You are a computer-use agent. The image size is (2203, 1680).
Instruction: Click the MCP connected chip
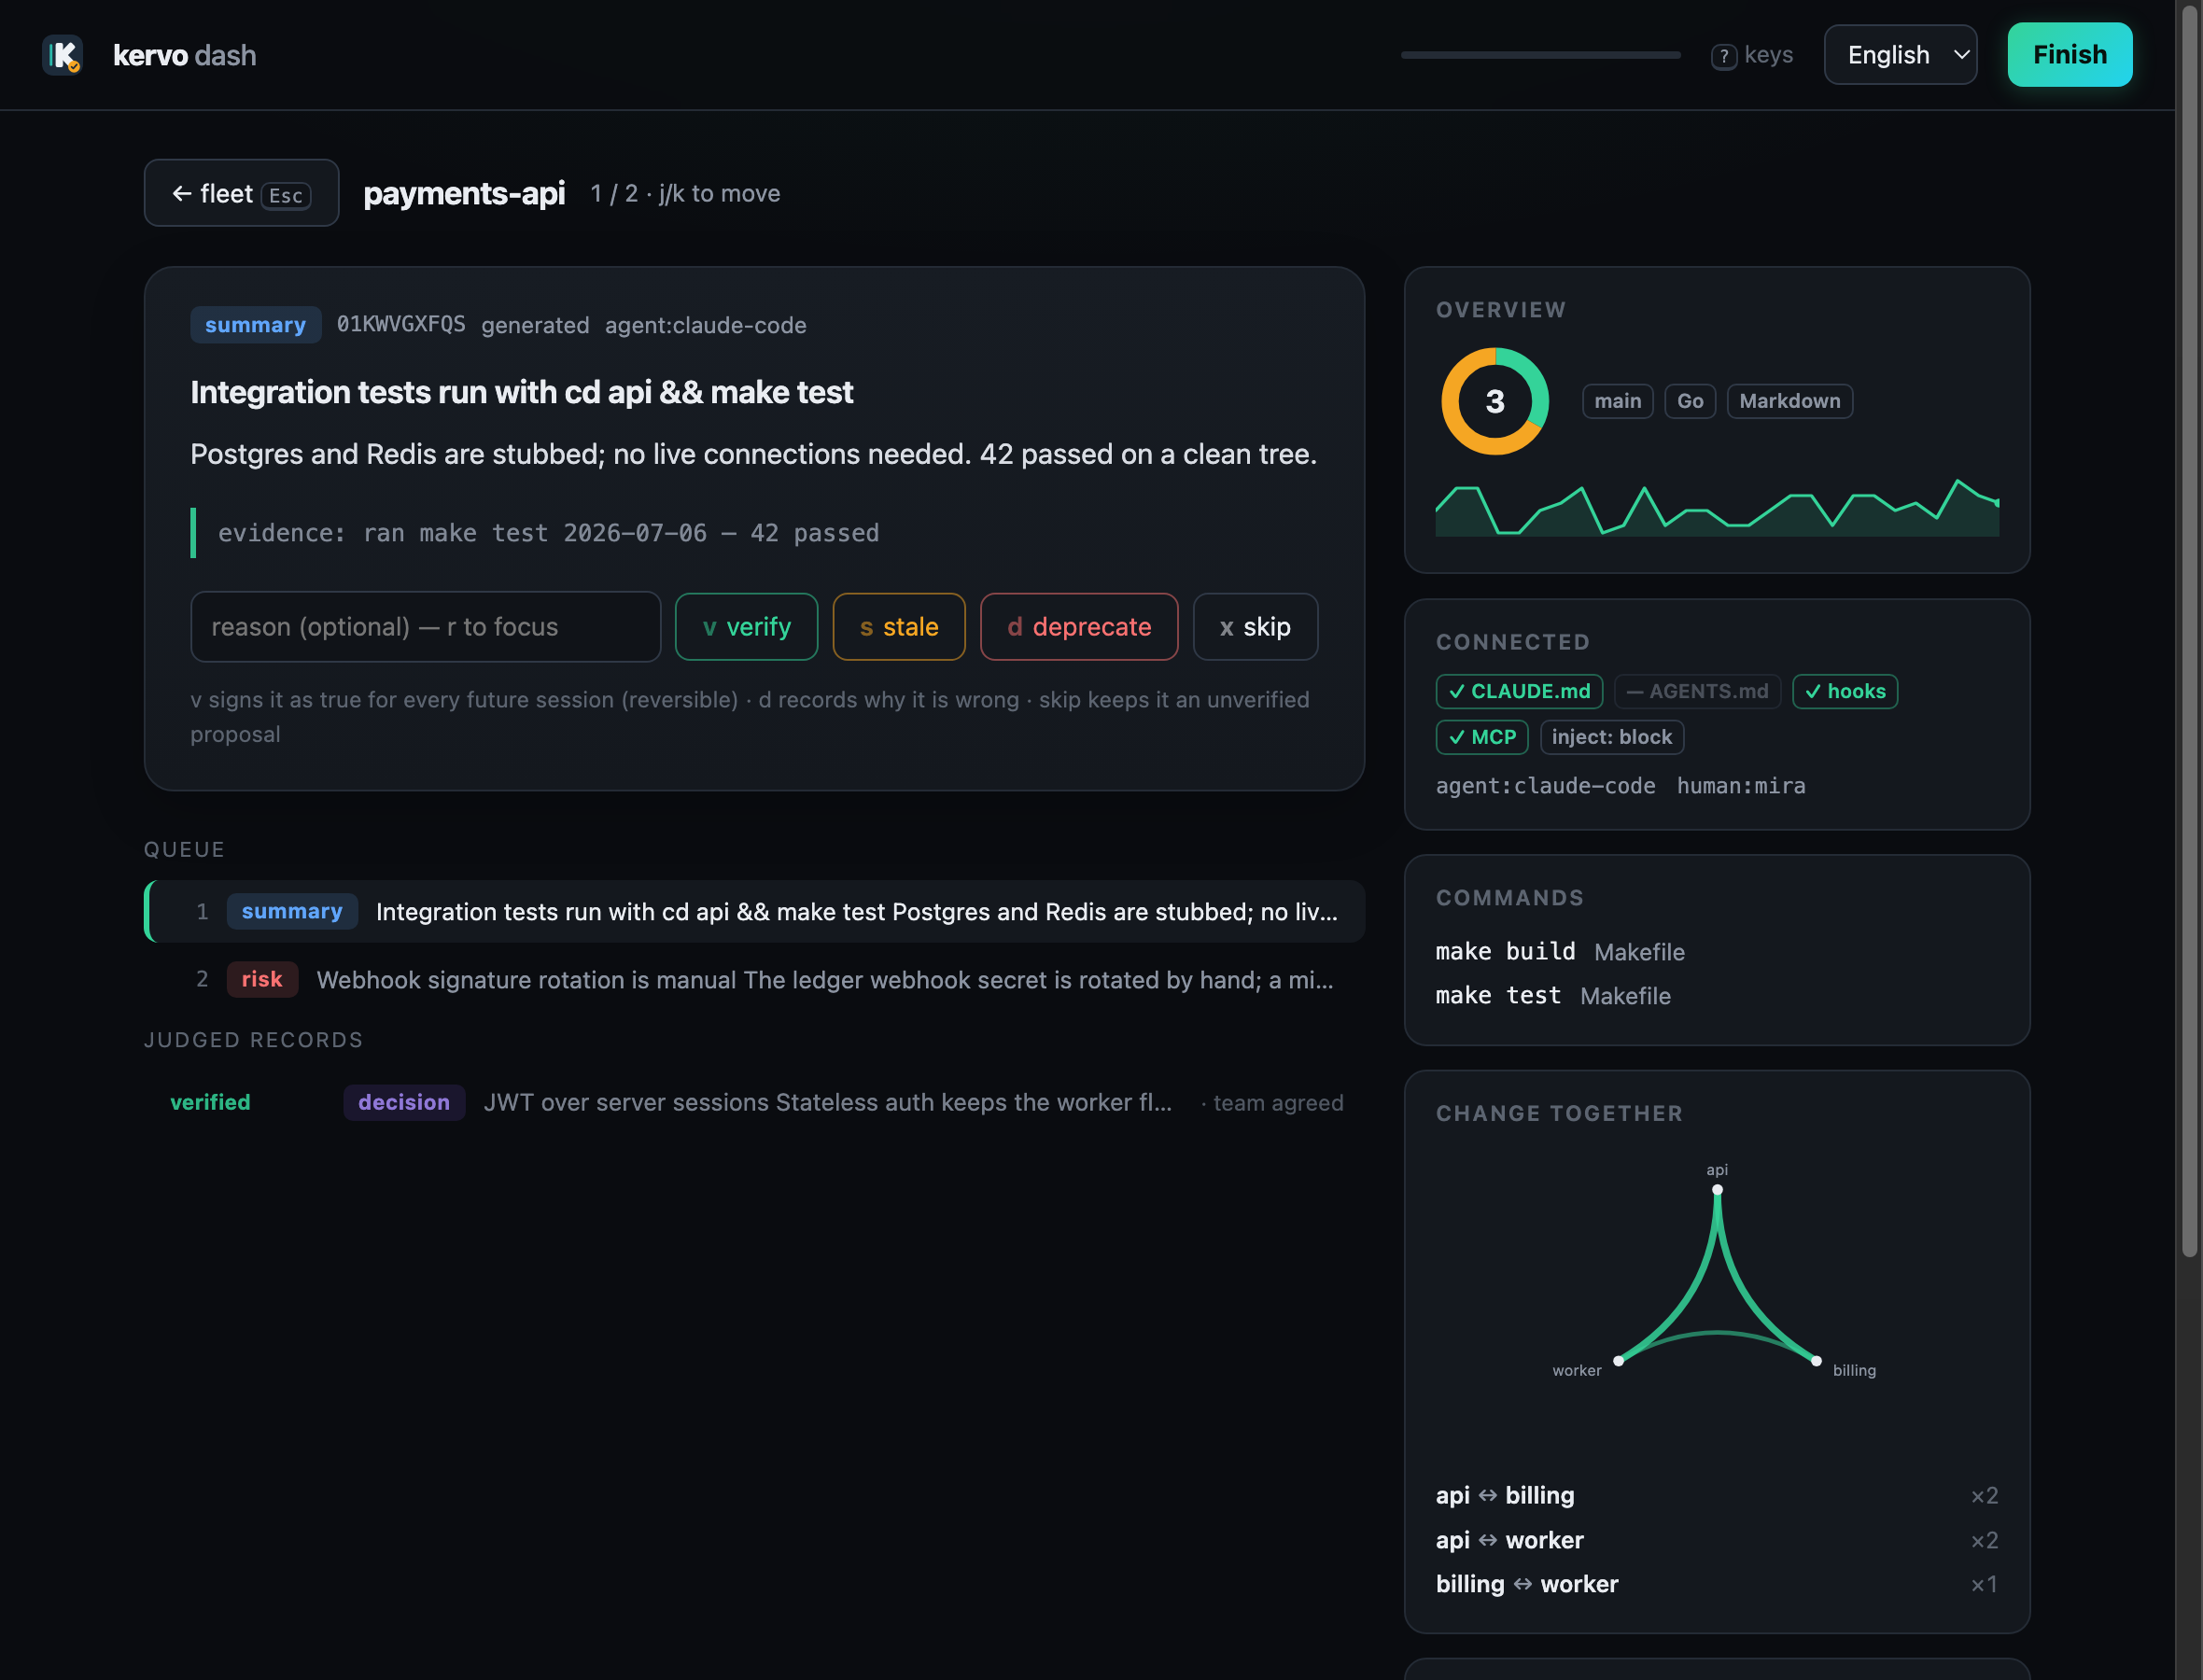[1482, 737]
